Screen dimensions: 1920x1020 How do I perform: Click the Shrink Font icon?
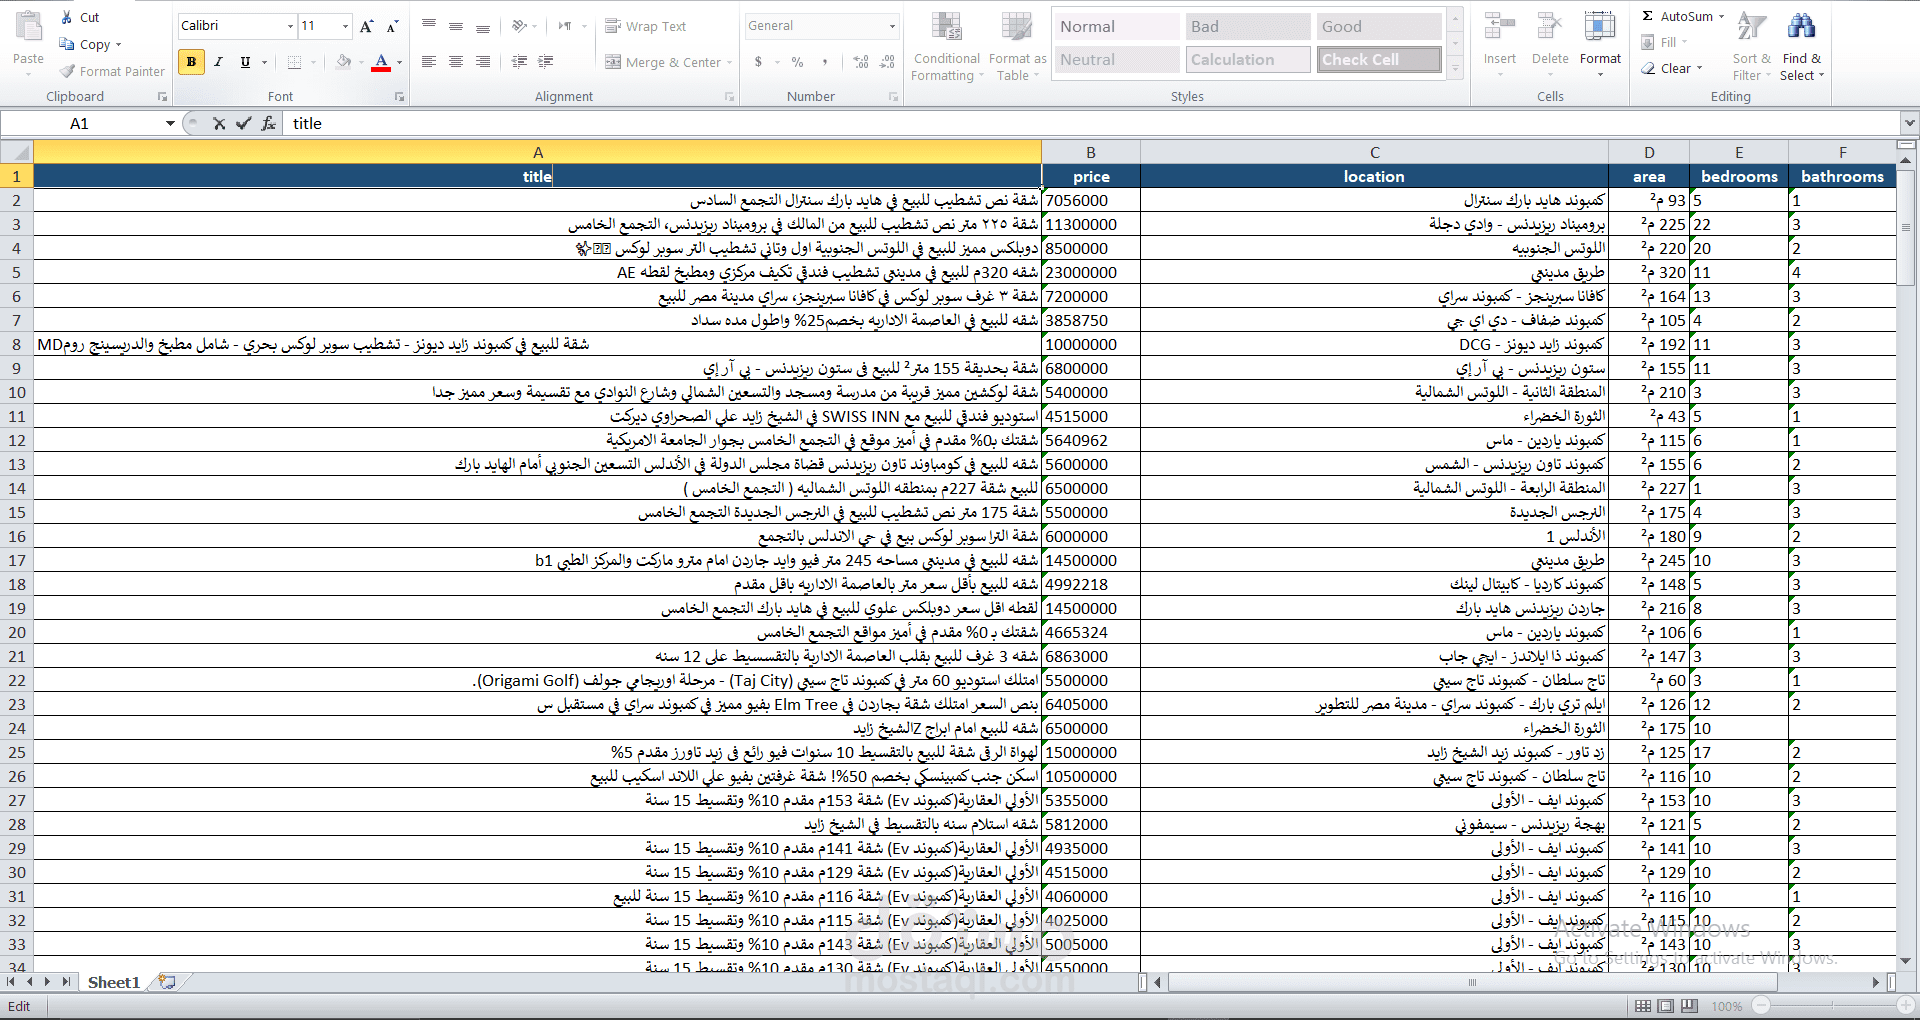[392, 26]
